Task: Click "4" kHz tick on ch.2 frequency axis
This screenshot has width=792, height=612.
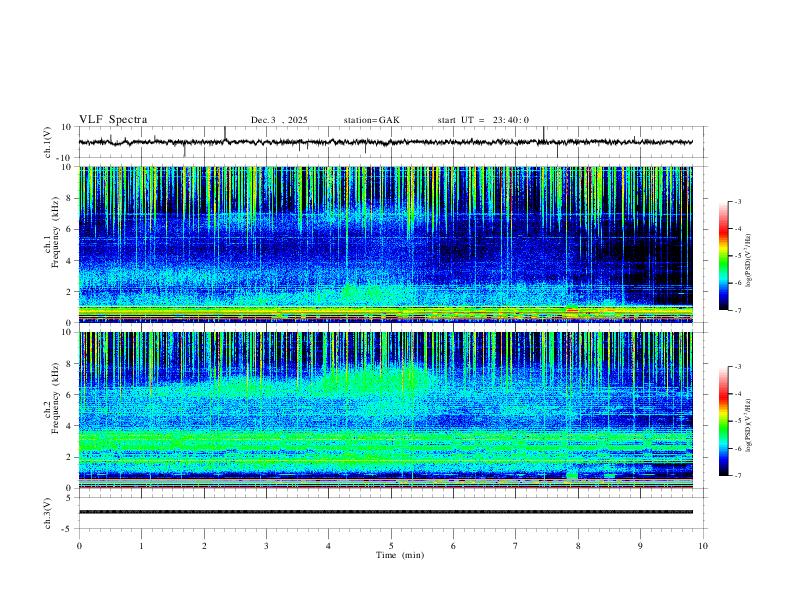Action: point(70,426)
